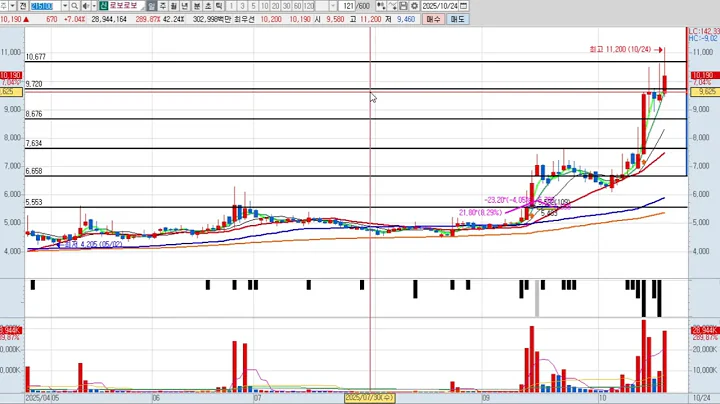The image size is (720, 404).
Task: Select the weekly (주) chart period button
Action: pos(163,6)
